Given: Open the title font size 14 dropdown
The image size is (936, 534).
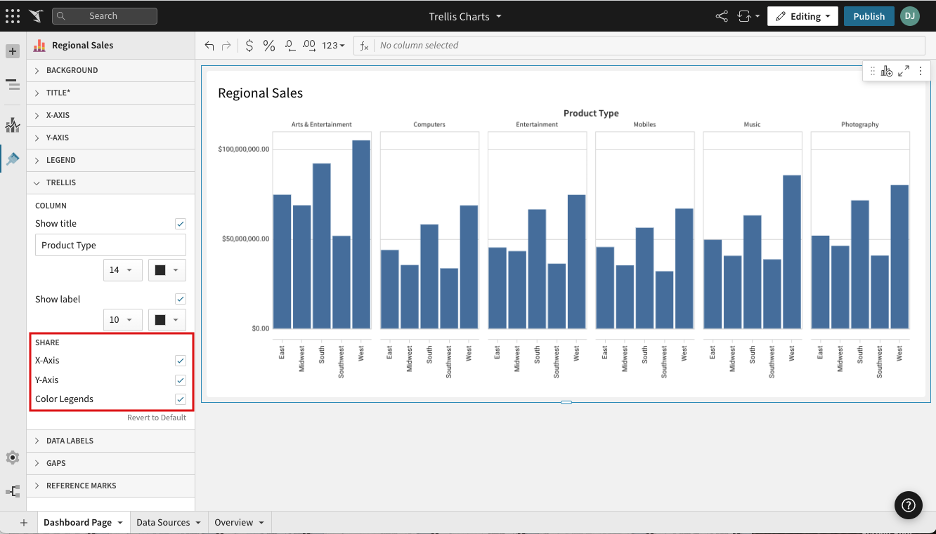Looking at the screenshot, I should [121, 270].
